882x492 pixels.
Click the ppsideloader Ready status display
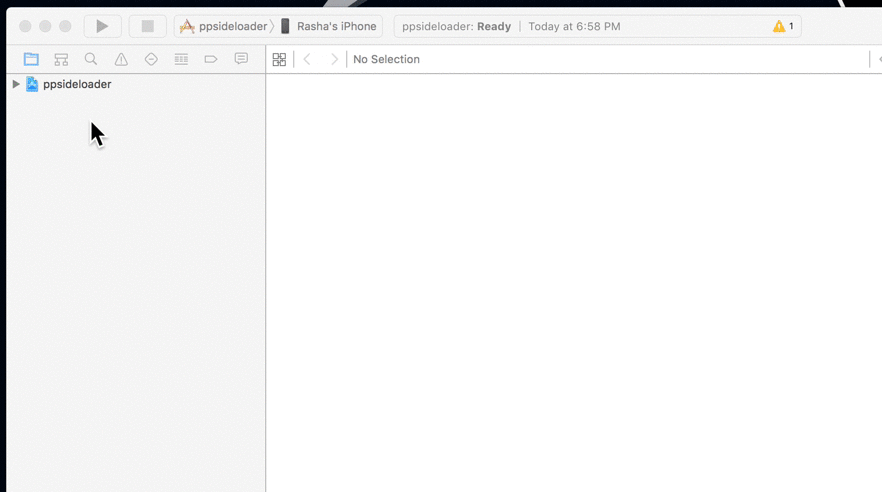pos(456,26)
